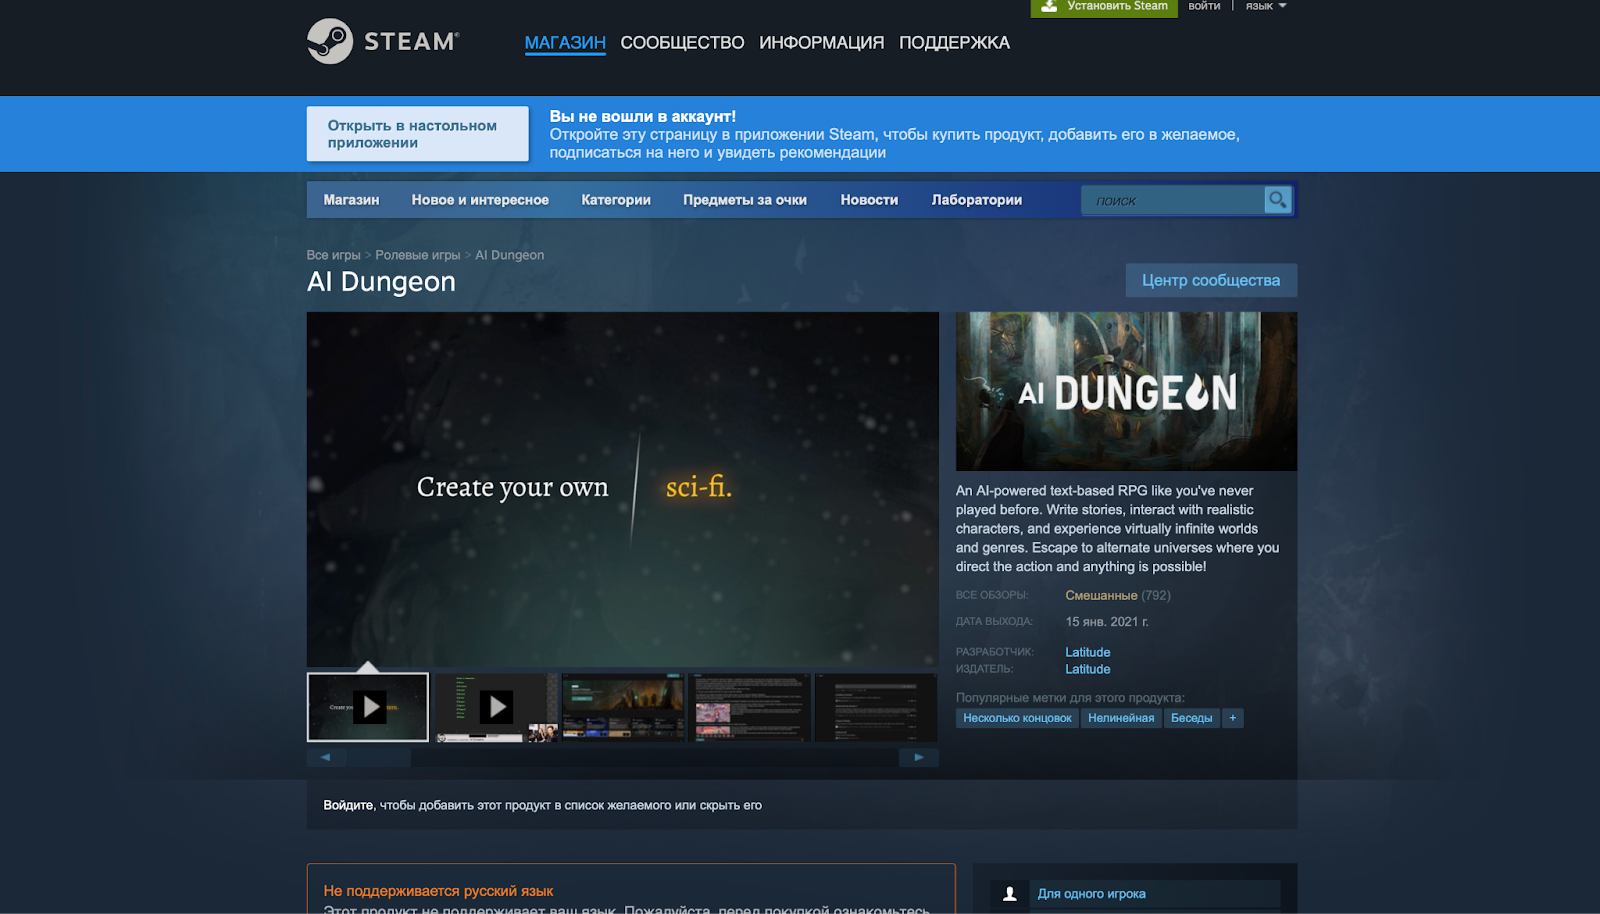The width and height of the screenshot is (1600, 914).
Task: Click download icon on Установить Steam
Action: pos(1049,6)
